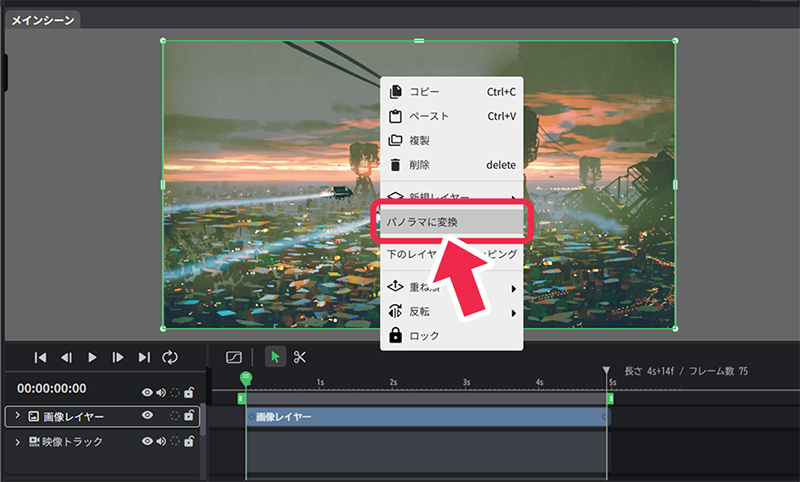
Task: Toggle solo circle on 映像トラック
Action: pos(175,441)
